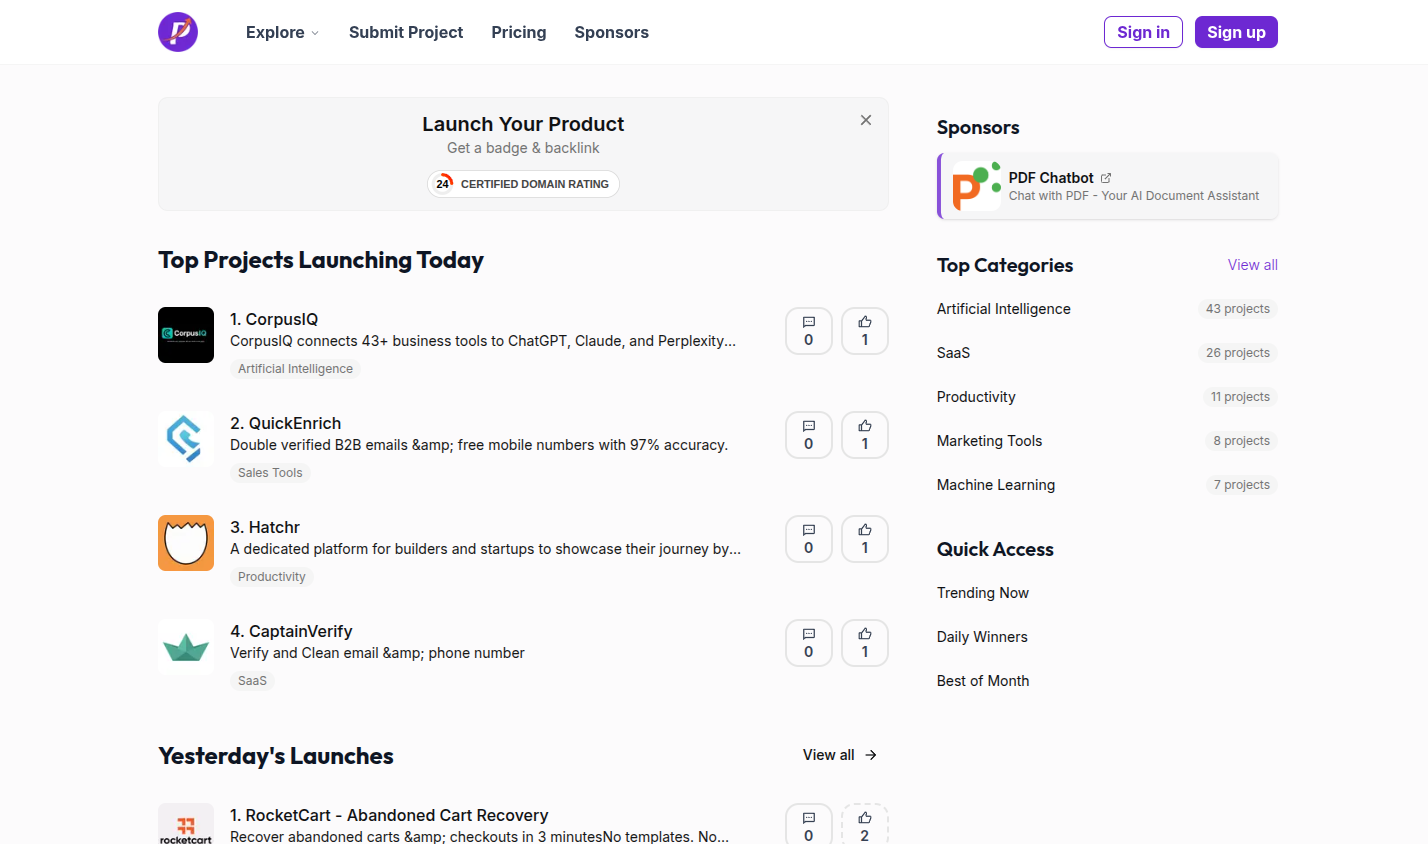Open the Productivity category in Top Categories
The width and height of the screenshot is (1428, 844).
click(976, 397)
